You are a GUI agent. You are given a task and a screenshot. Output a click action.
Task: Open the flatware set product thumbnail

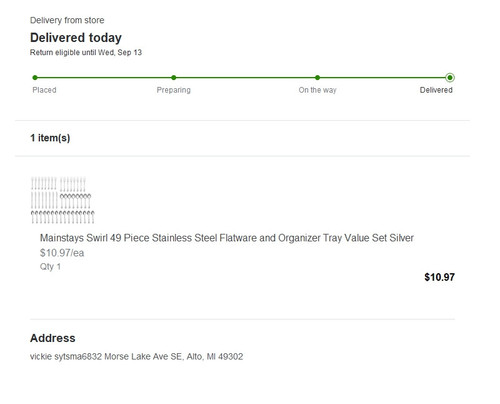click(x=63, y=200)
